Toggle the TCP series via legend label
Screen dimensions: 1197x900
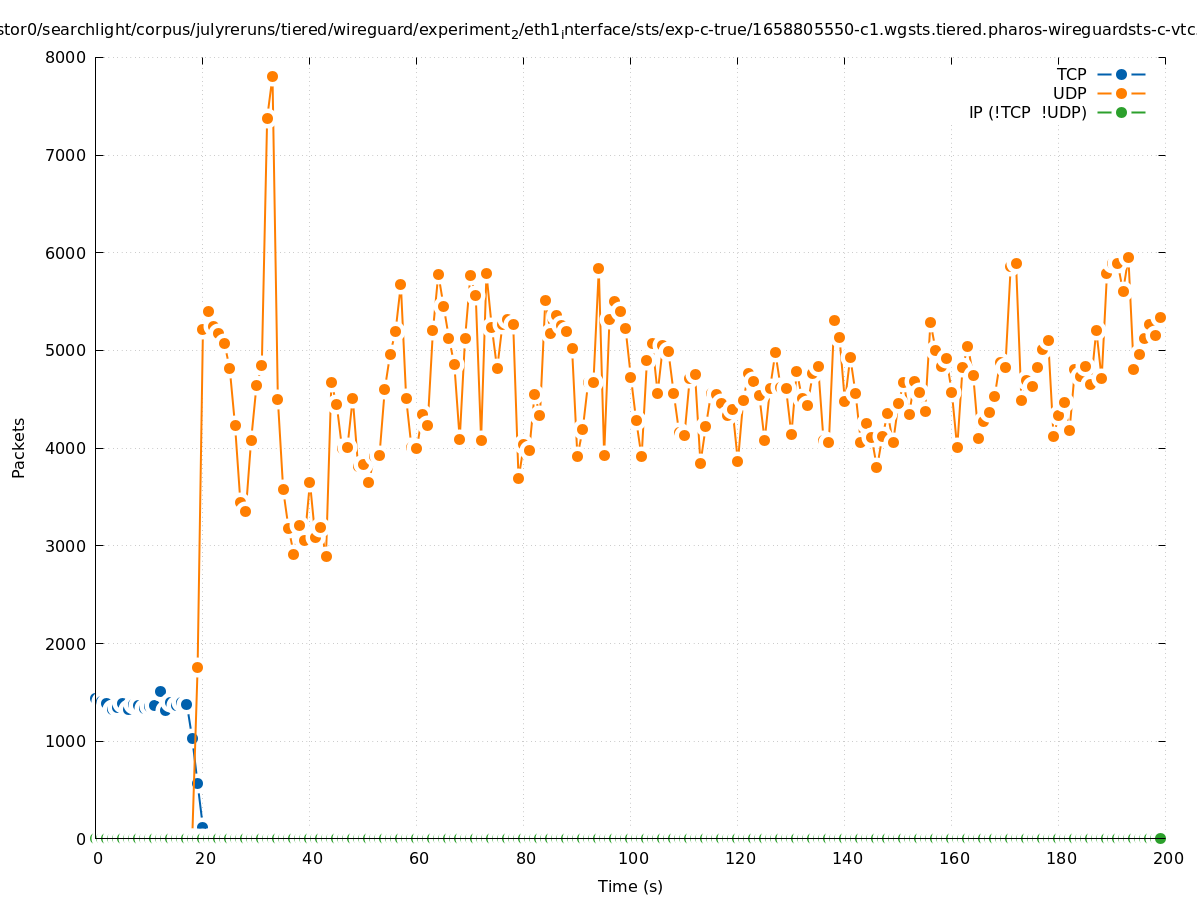1071,74
